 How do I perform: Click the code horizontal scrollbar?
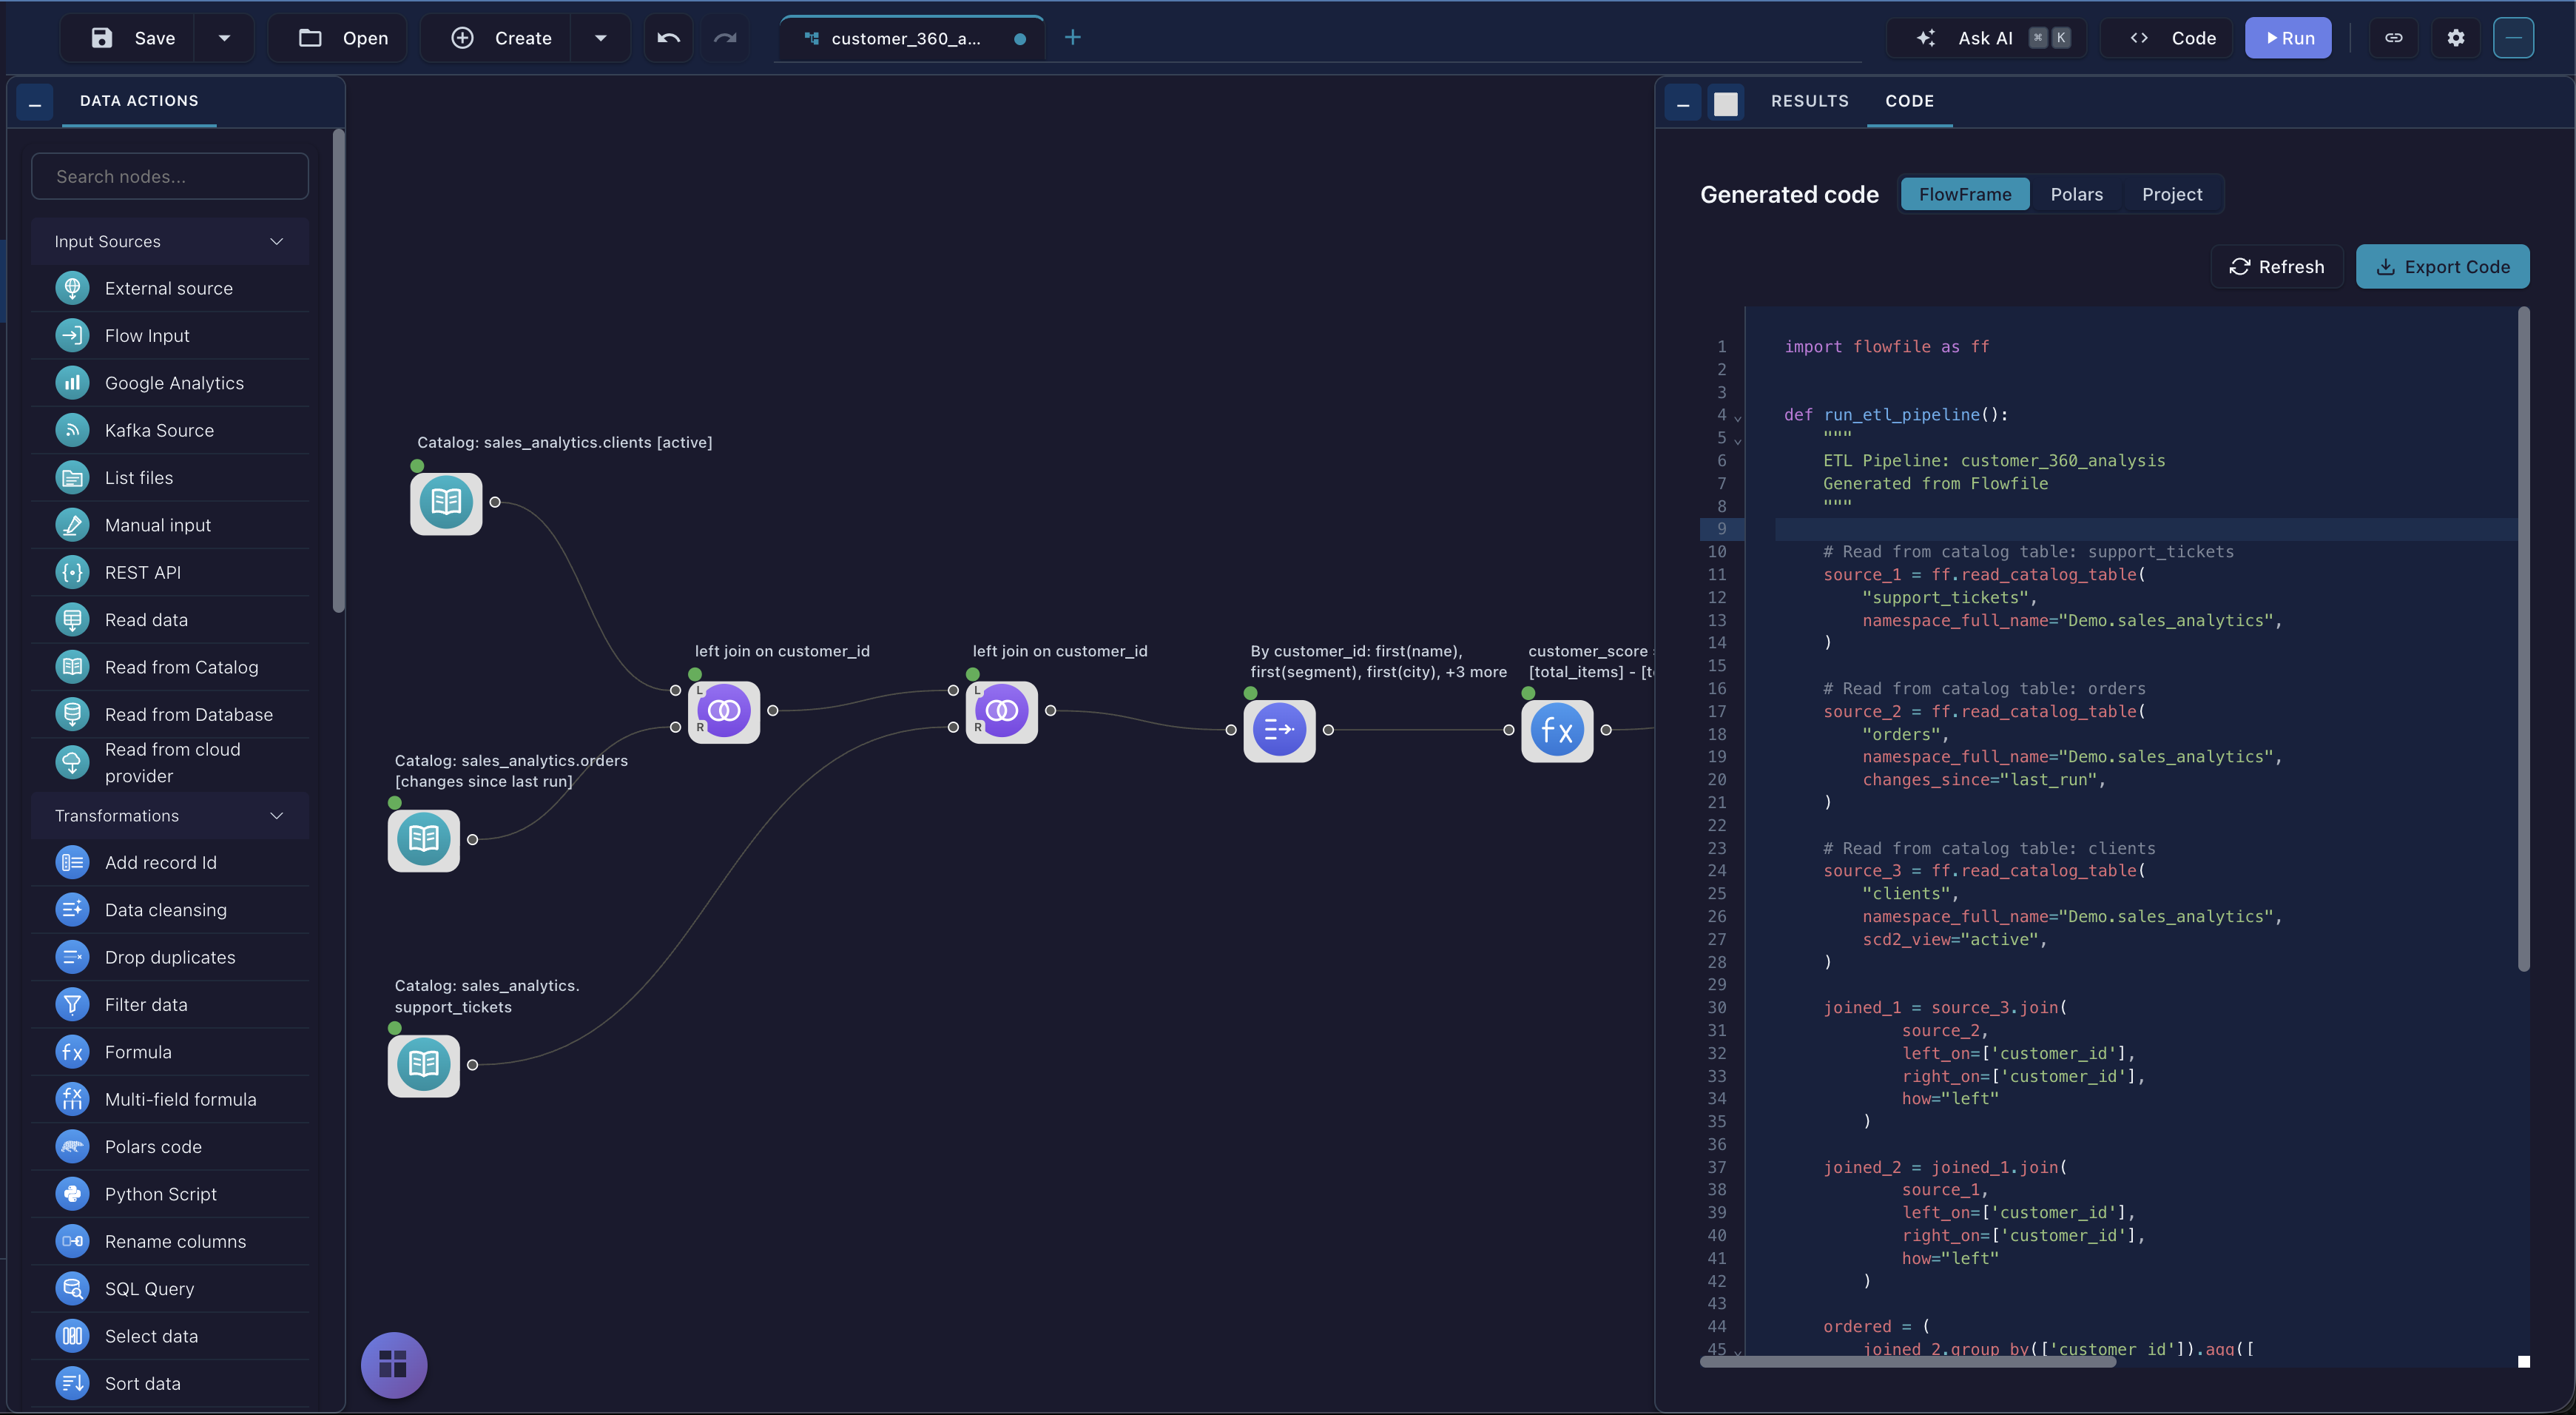point(1907,1360)
